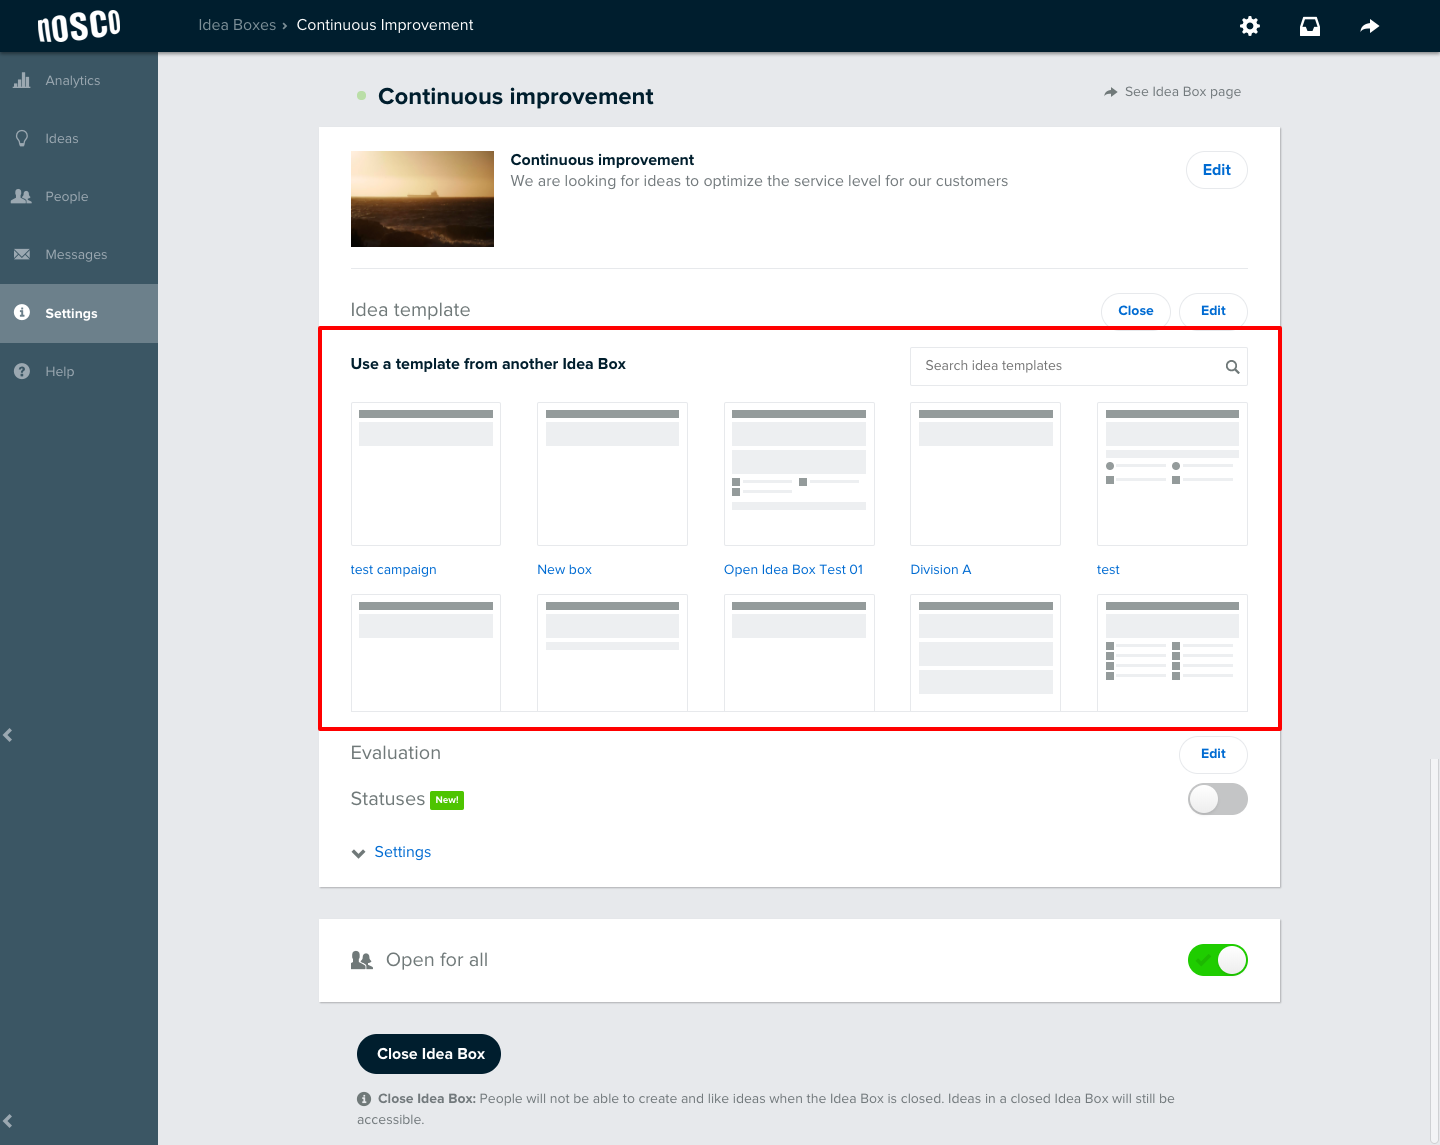Select the Open Idea Box Test 01 thumbnail
The image size is (1440, 1145).
799,474
